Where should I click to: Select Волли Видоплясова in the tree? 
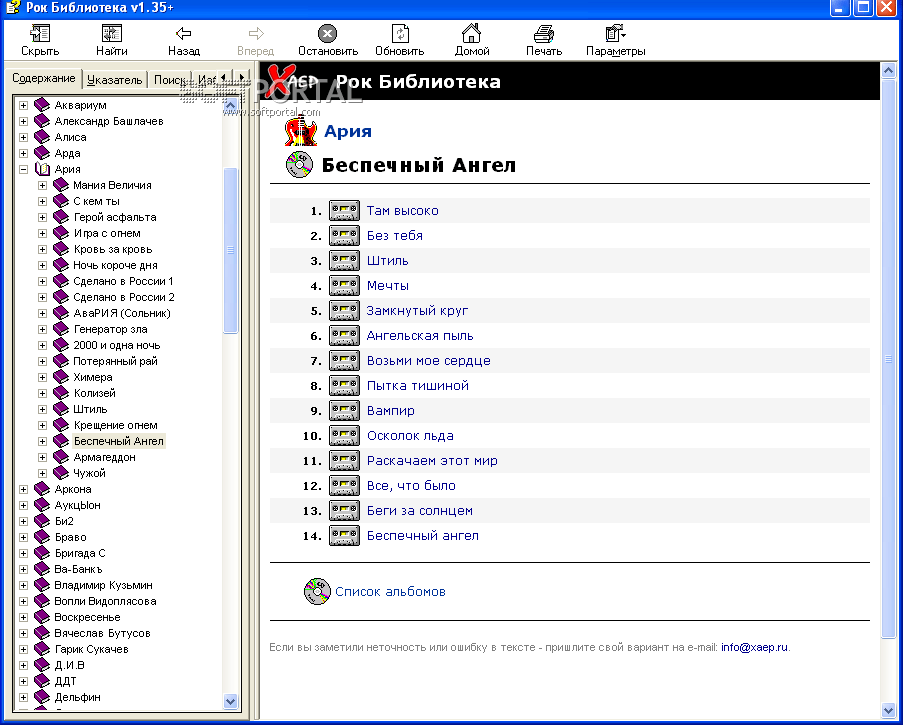pyautogui.click(x=105, y=601)
